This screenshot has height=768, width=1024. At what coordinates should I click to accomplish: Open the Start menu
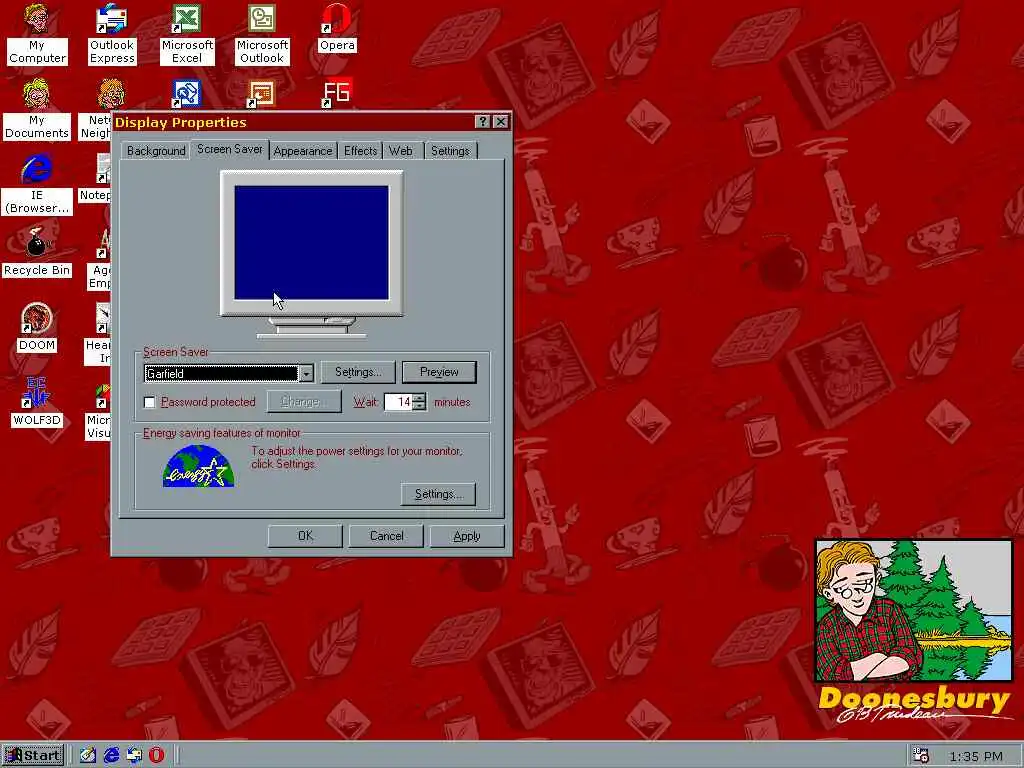coord(33,755)
